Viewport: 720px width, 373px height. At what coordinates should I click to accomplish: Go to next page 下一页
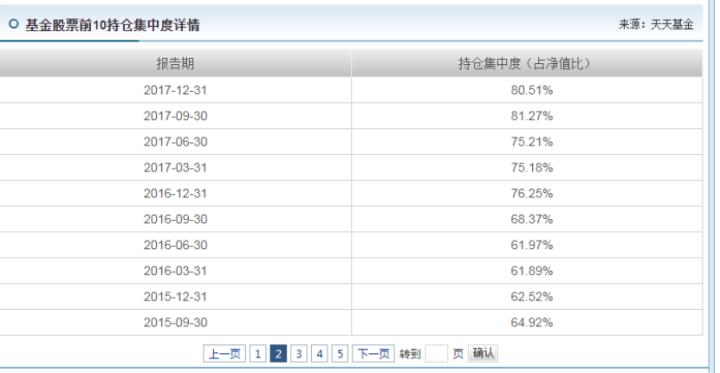point(373,354)
